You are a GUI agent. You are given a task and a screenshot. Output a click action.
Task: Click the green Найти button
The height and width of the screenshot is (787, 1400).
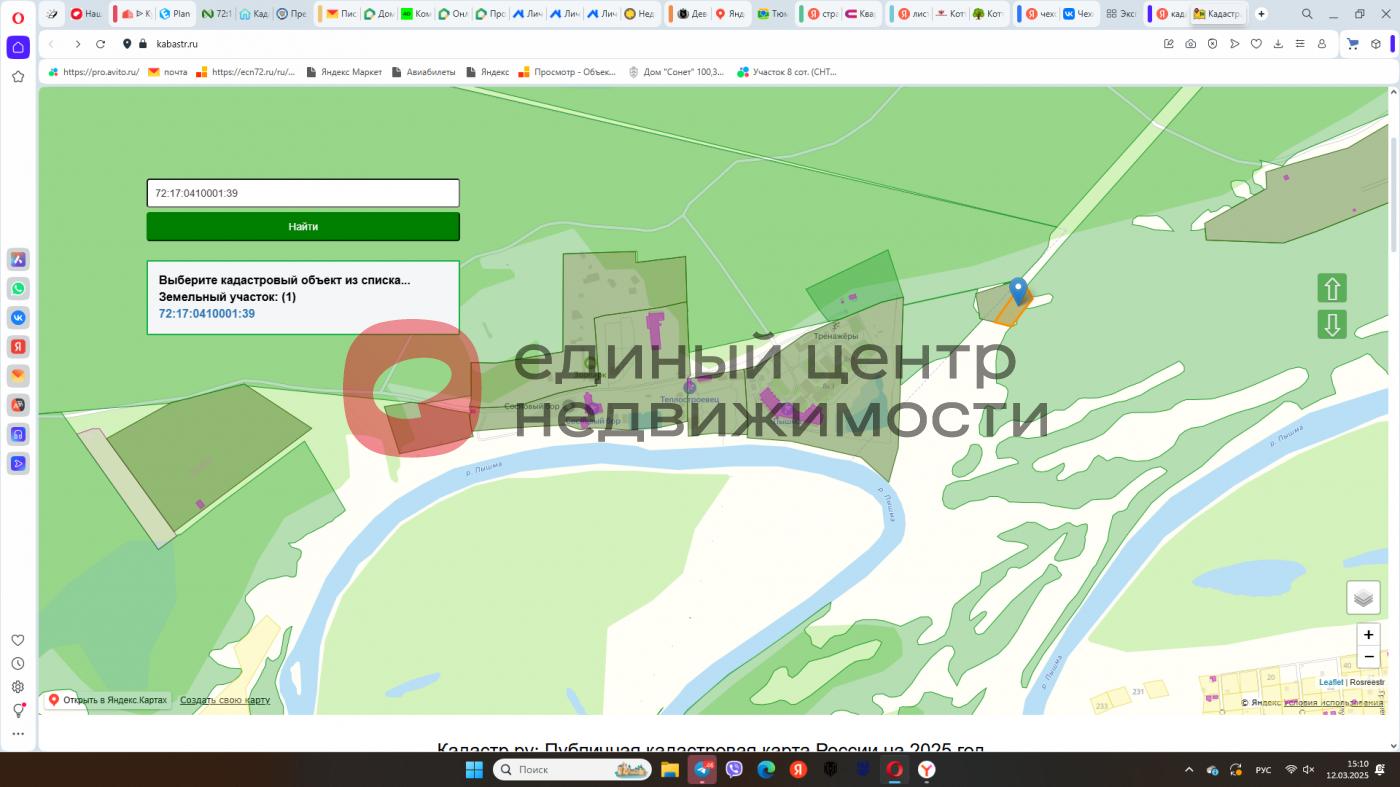303,226
